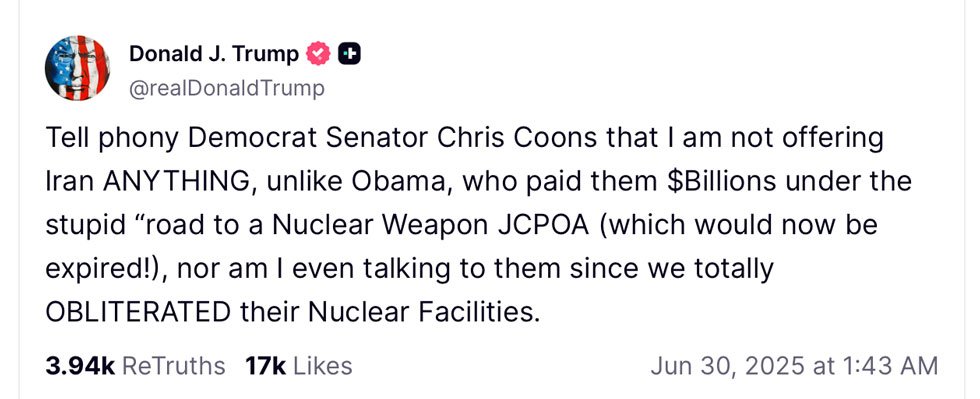Click the black plus badge icon
Image resolution: width=980 pixels, height=399 pixels.
click(349, 55)
